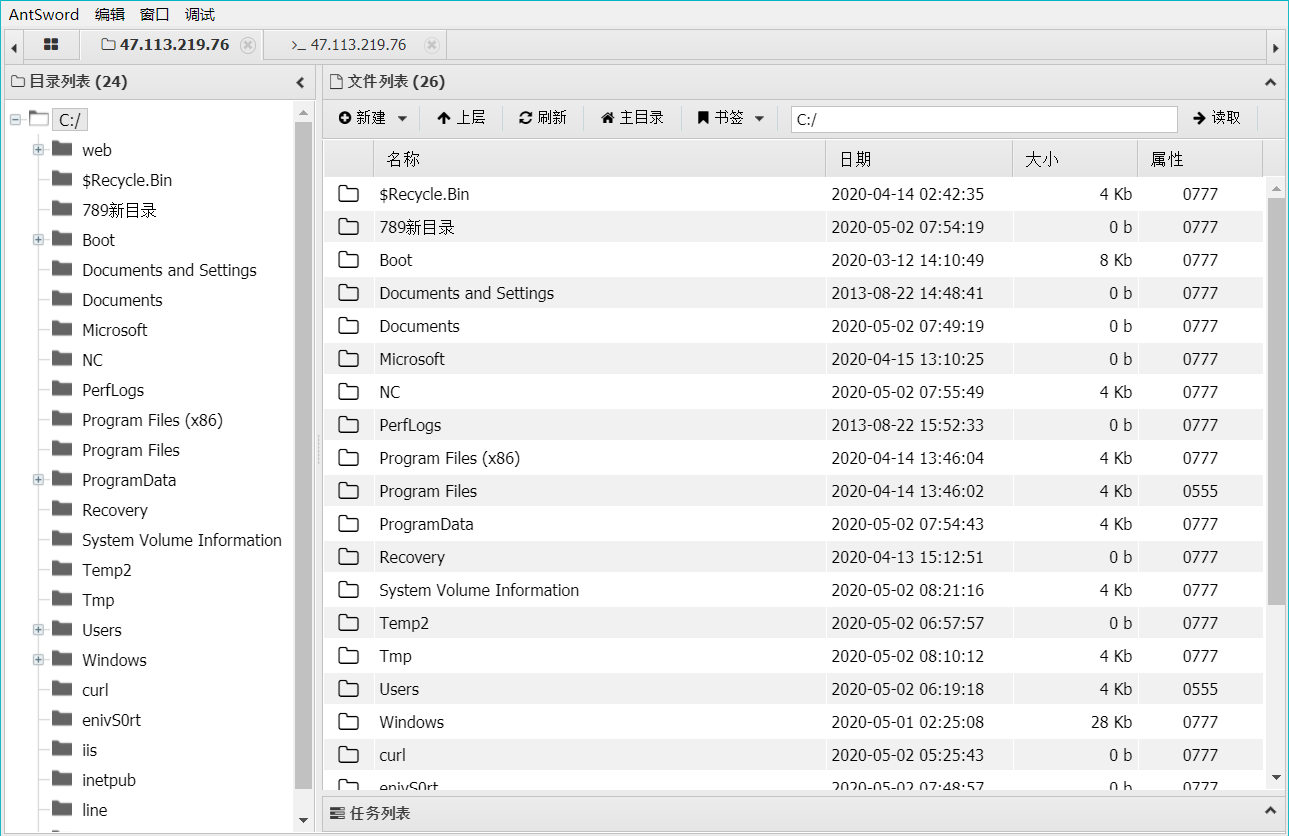Open the home grid tab icon
Viewport: 1289px width, 836px height.
[x=51, y=45]
